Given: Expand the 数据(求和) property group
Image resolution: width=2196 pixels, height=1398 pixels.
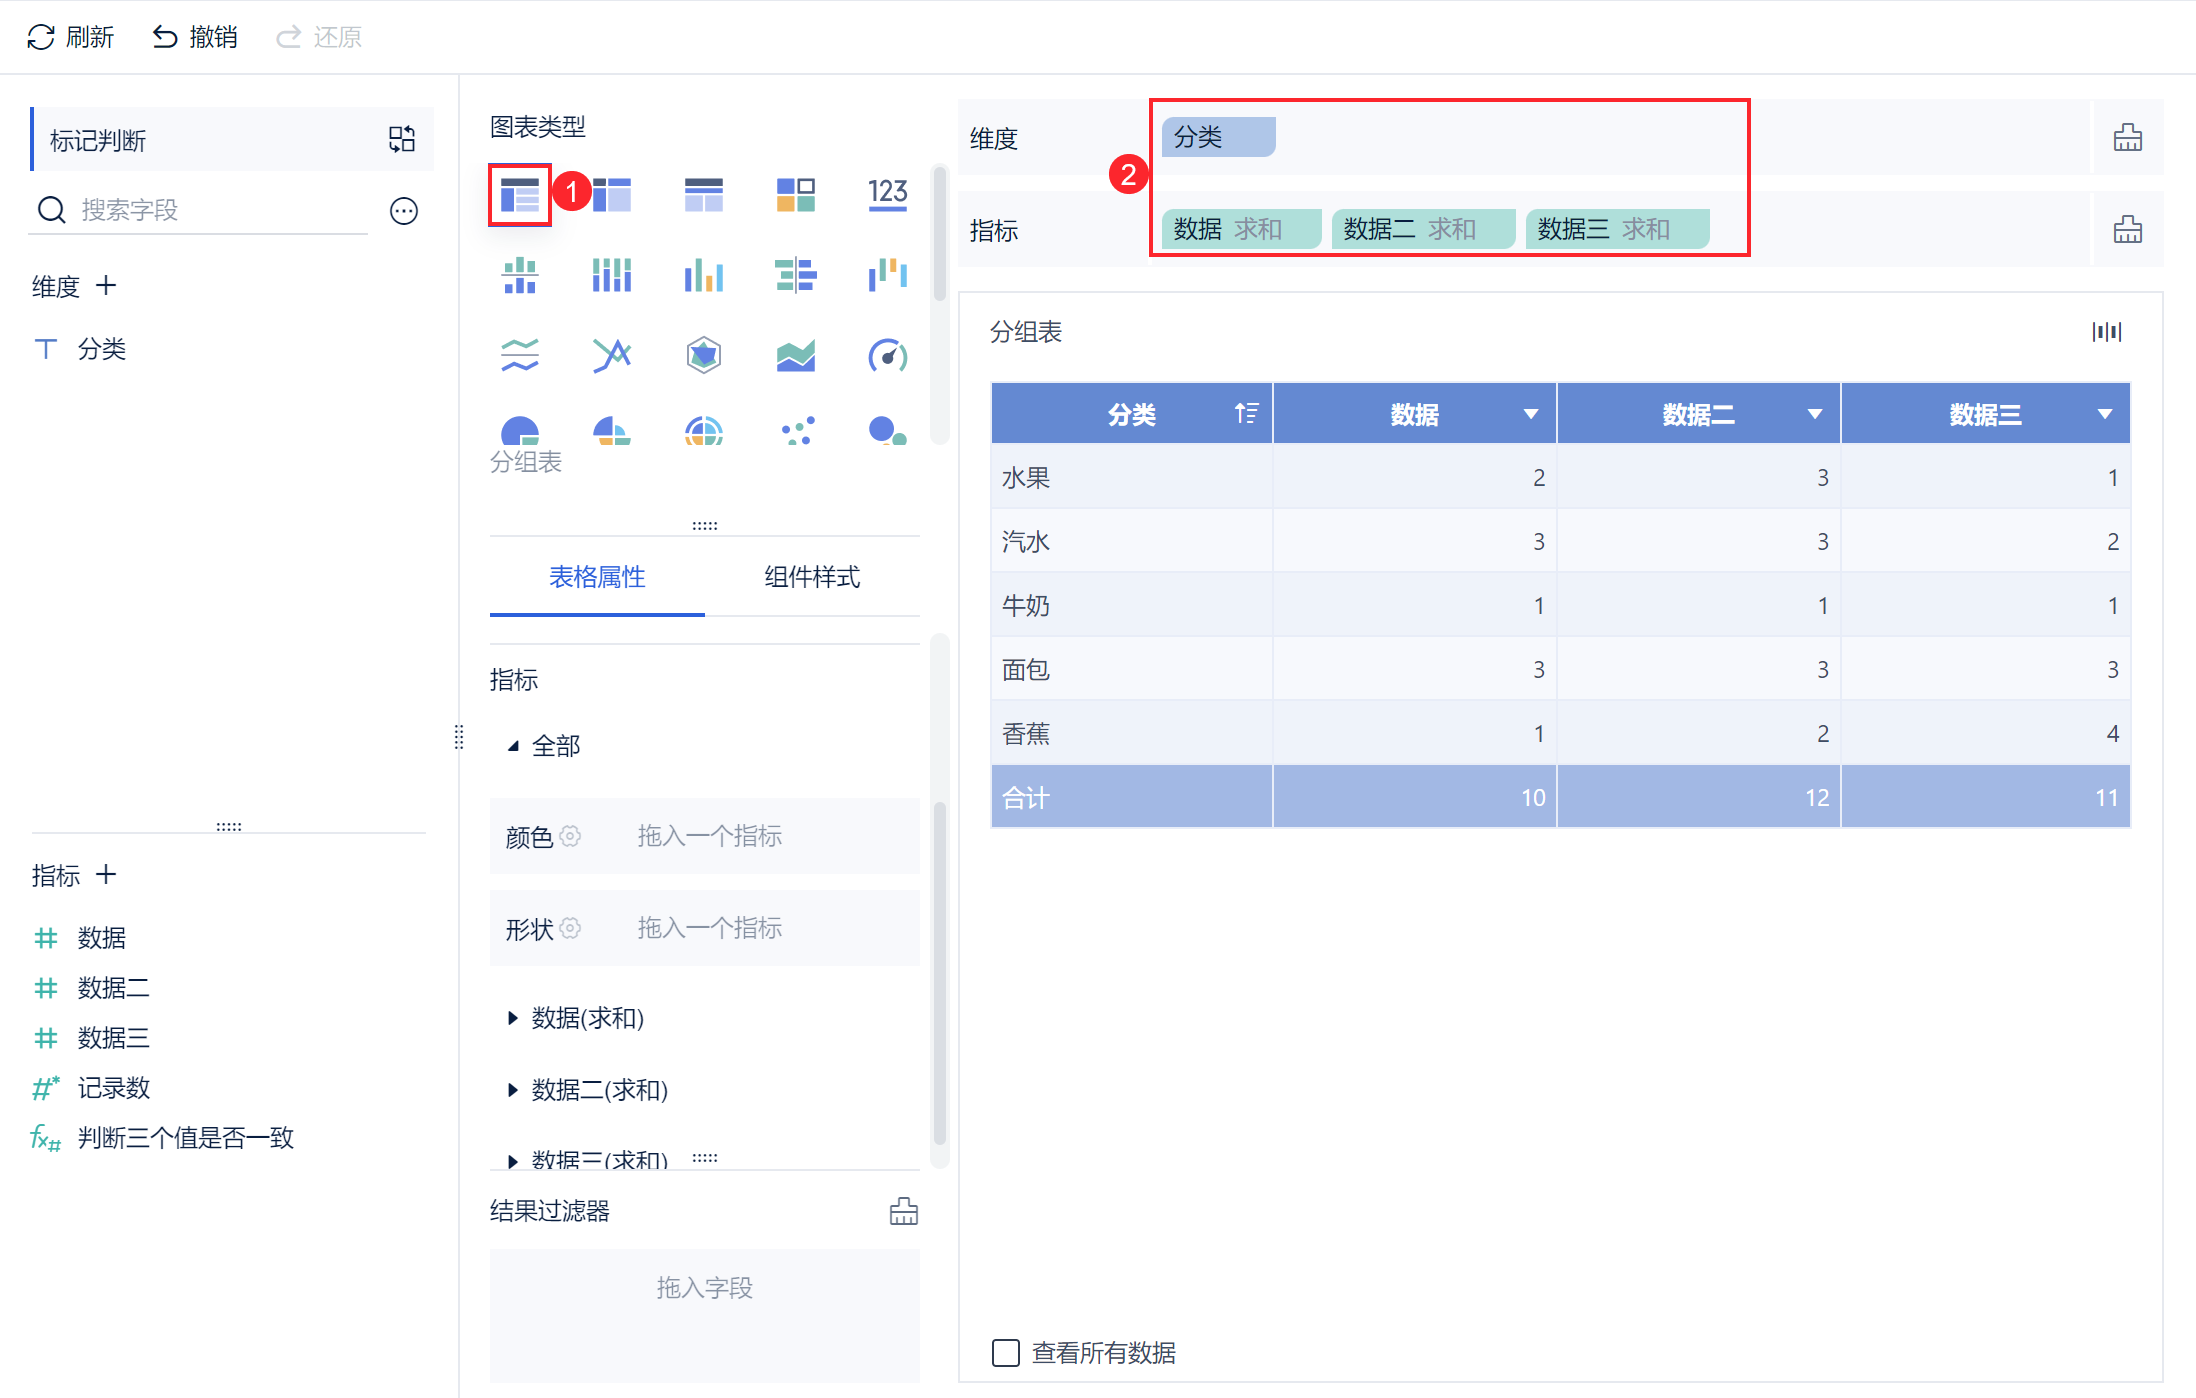Looking at the screenshot, I should [513, 1018].
